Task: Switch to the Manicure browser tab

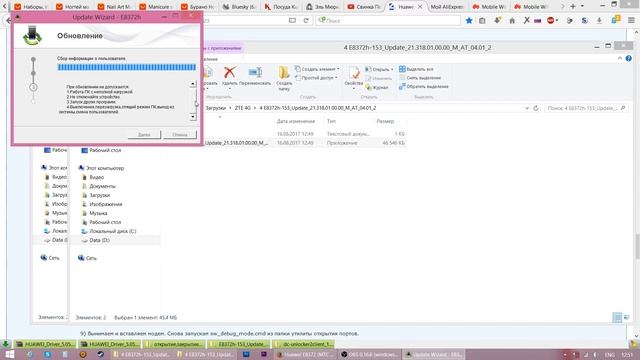Action: 157,7
